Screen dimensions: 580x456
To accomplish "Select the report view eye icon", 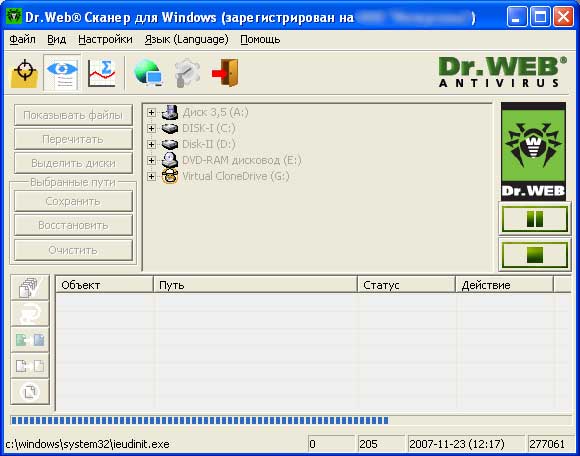I will (62, 73).
